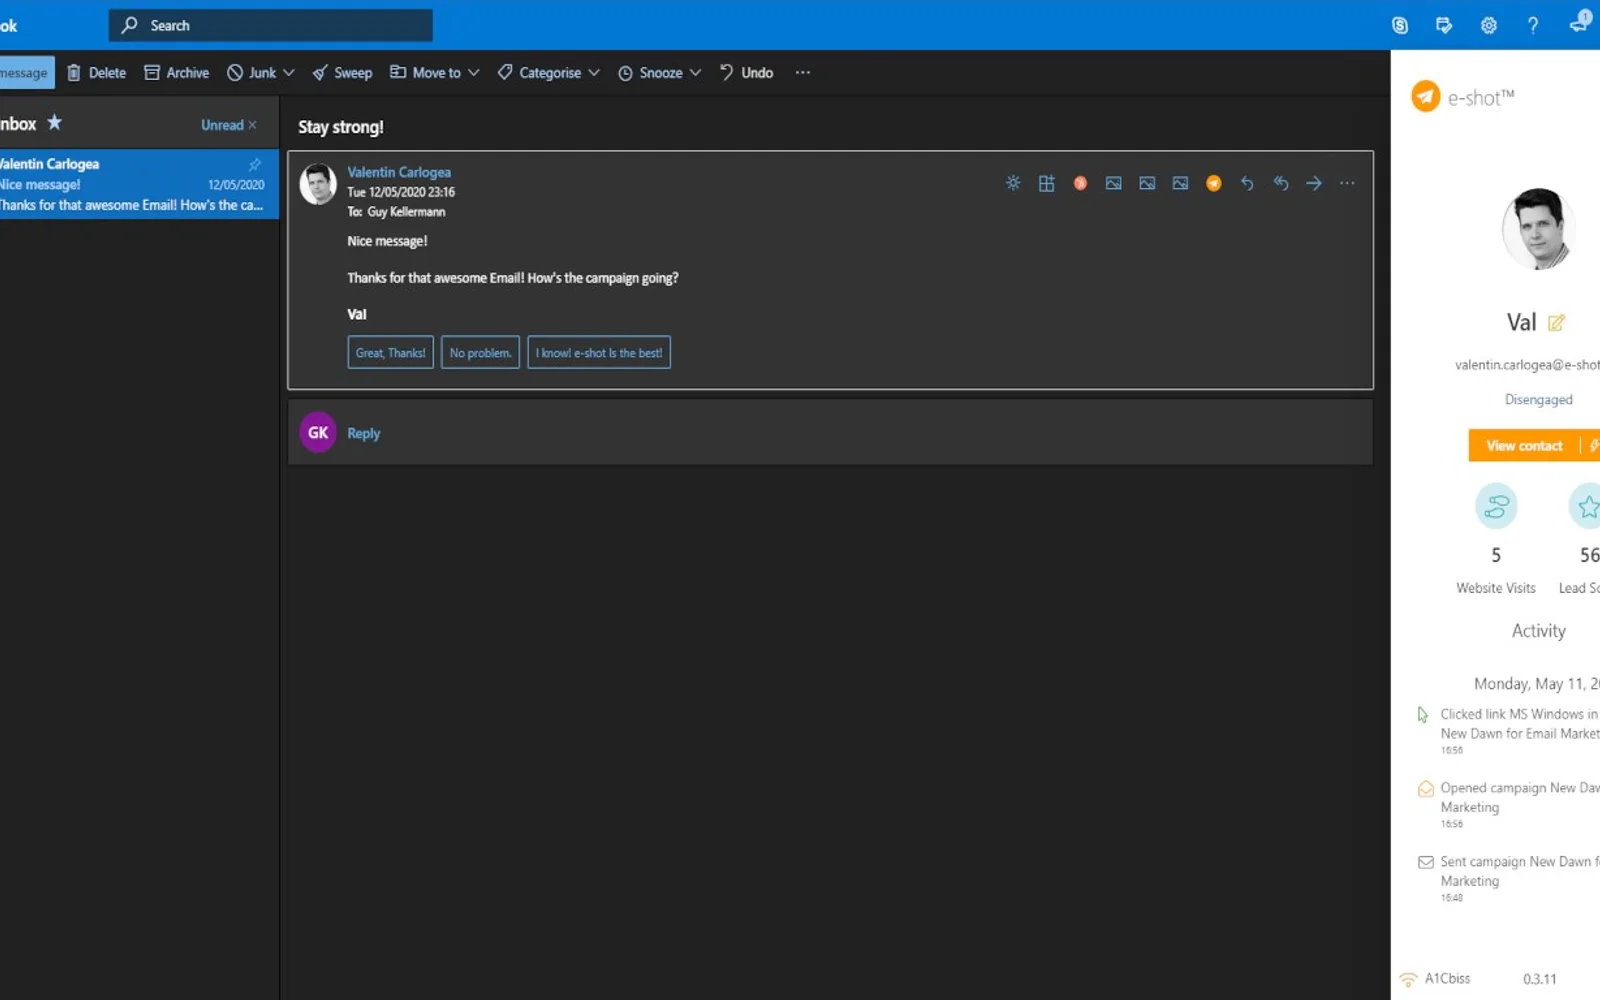Click the sender's profile photo in the email header
Viewport: 1600px width, 1000px height.
(x=318, y=184)
